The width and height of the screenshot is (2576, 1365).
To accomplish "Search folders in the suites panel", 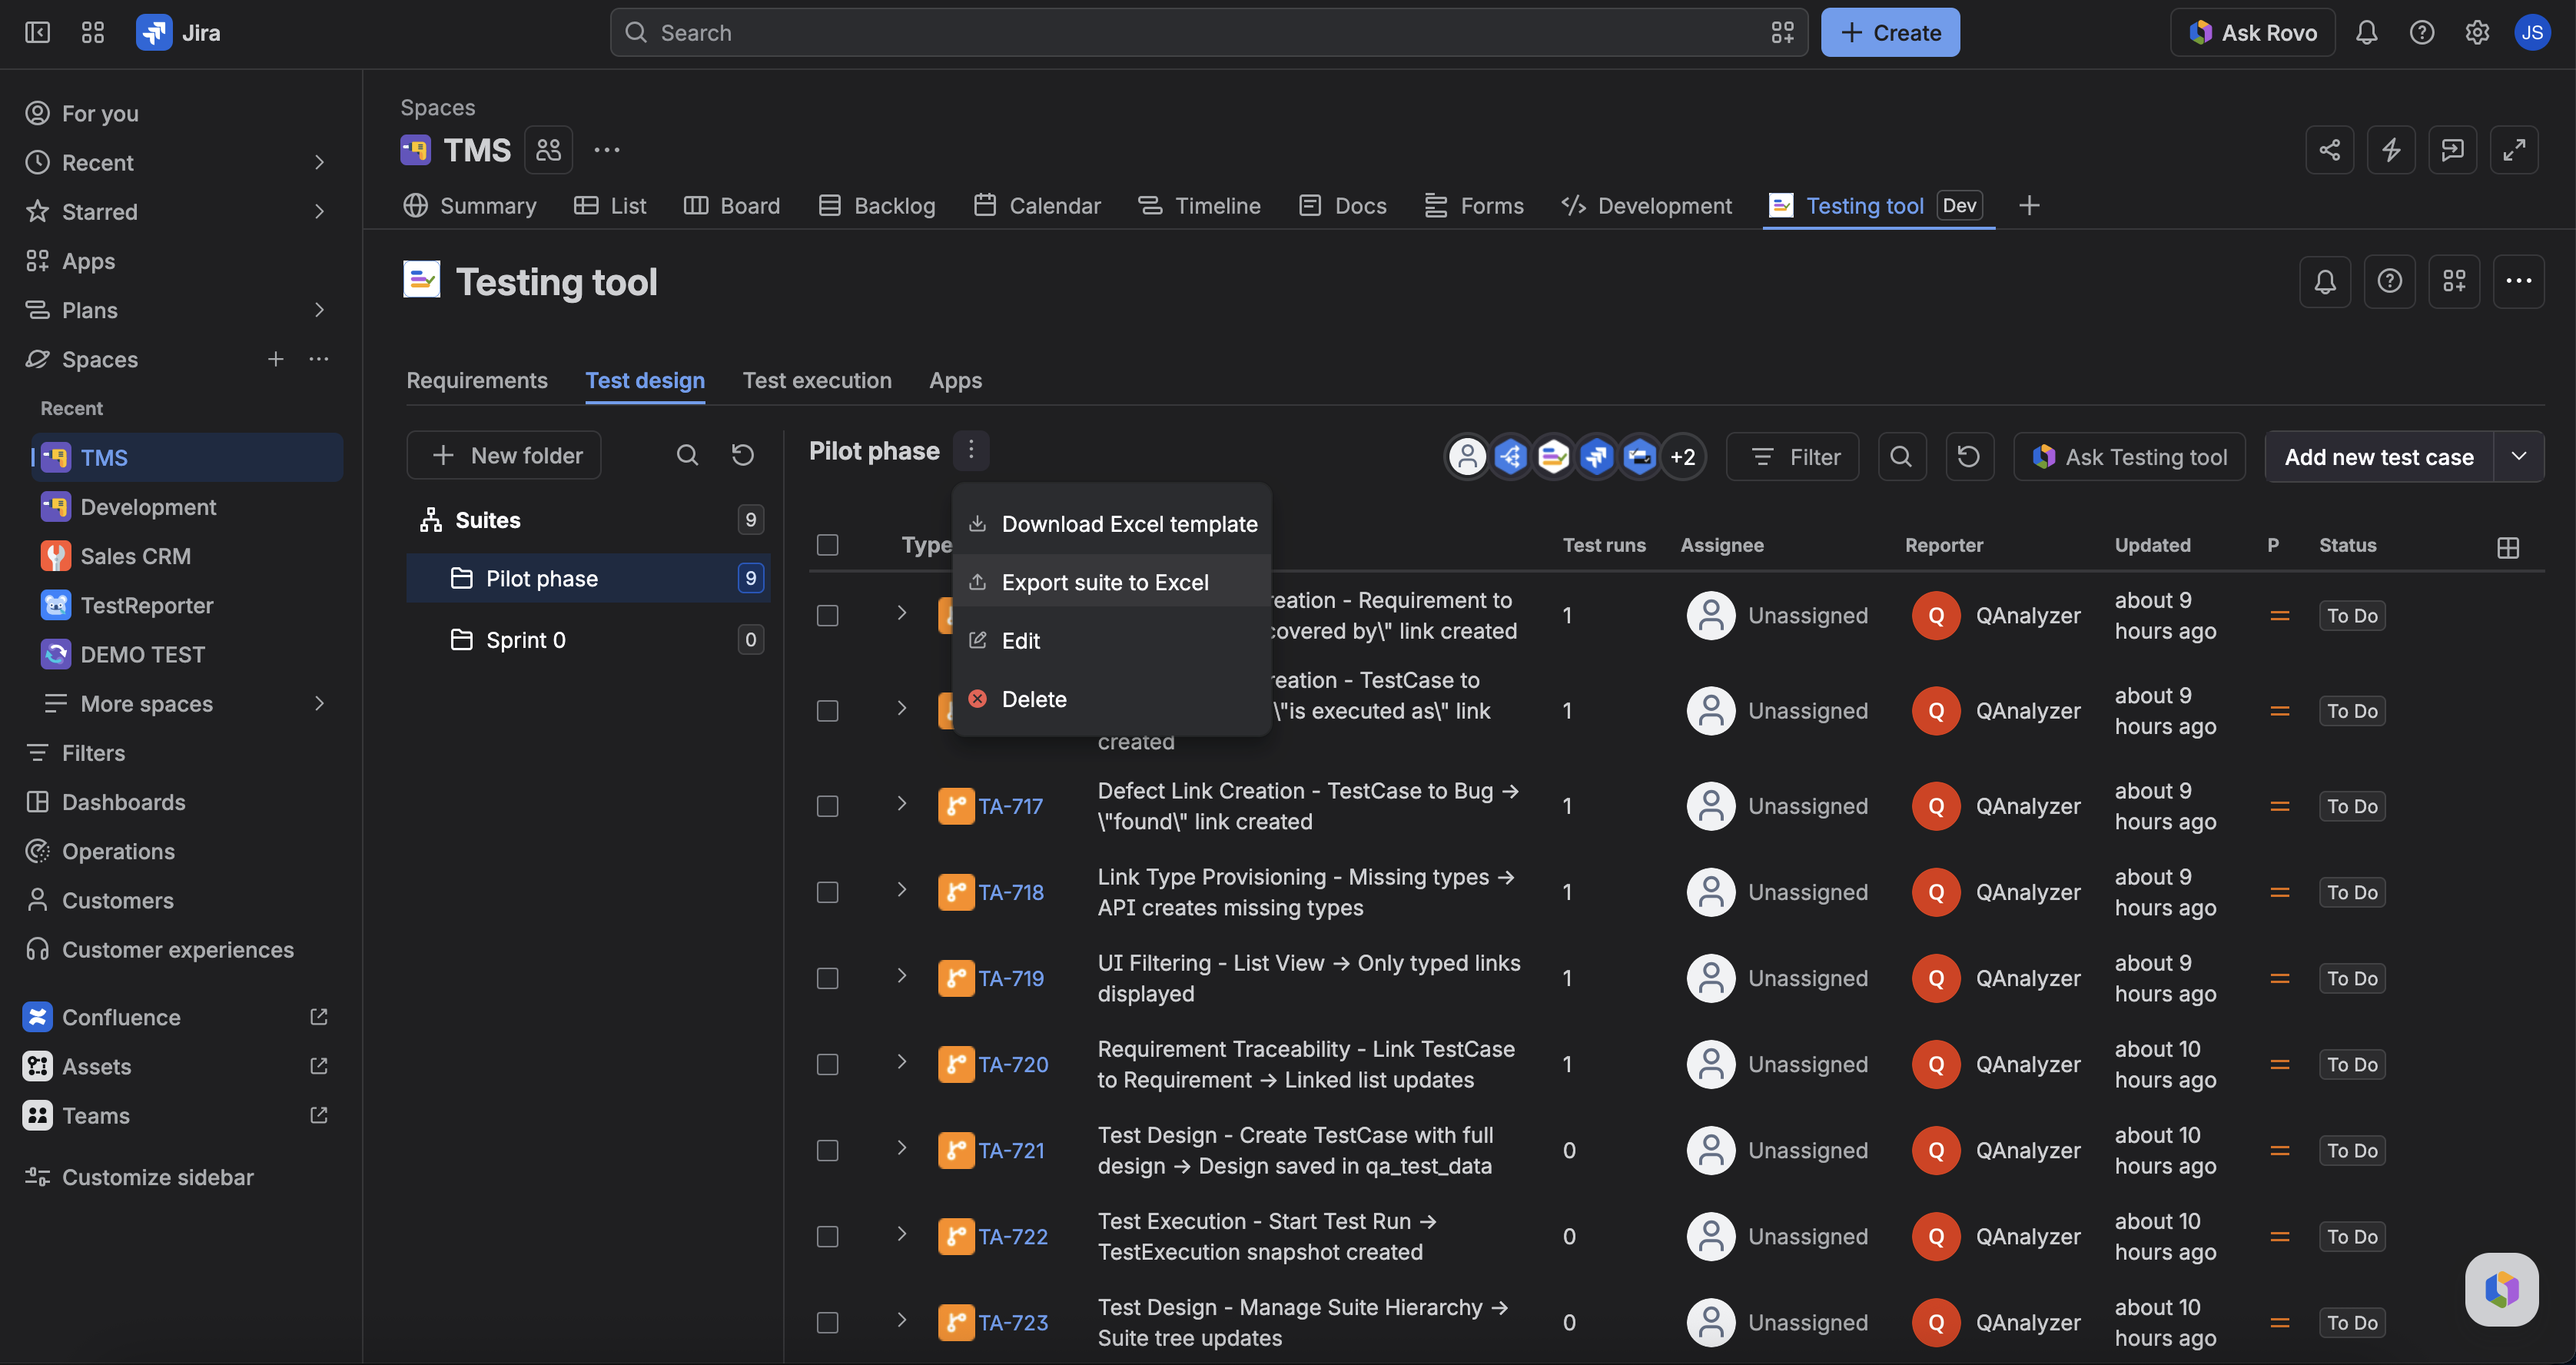I will tap(687, 456).
